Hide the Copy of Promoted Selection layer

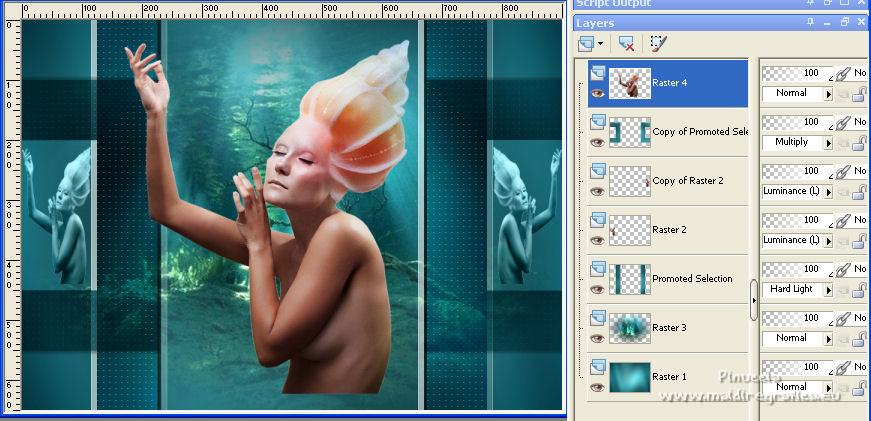coord(598,142)
